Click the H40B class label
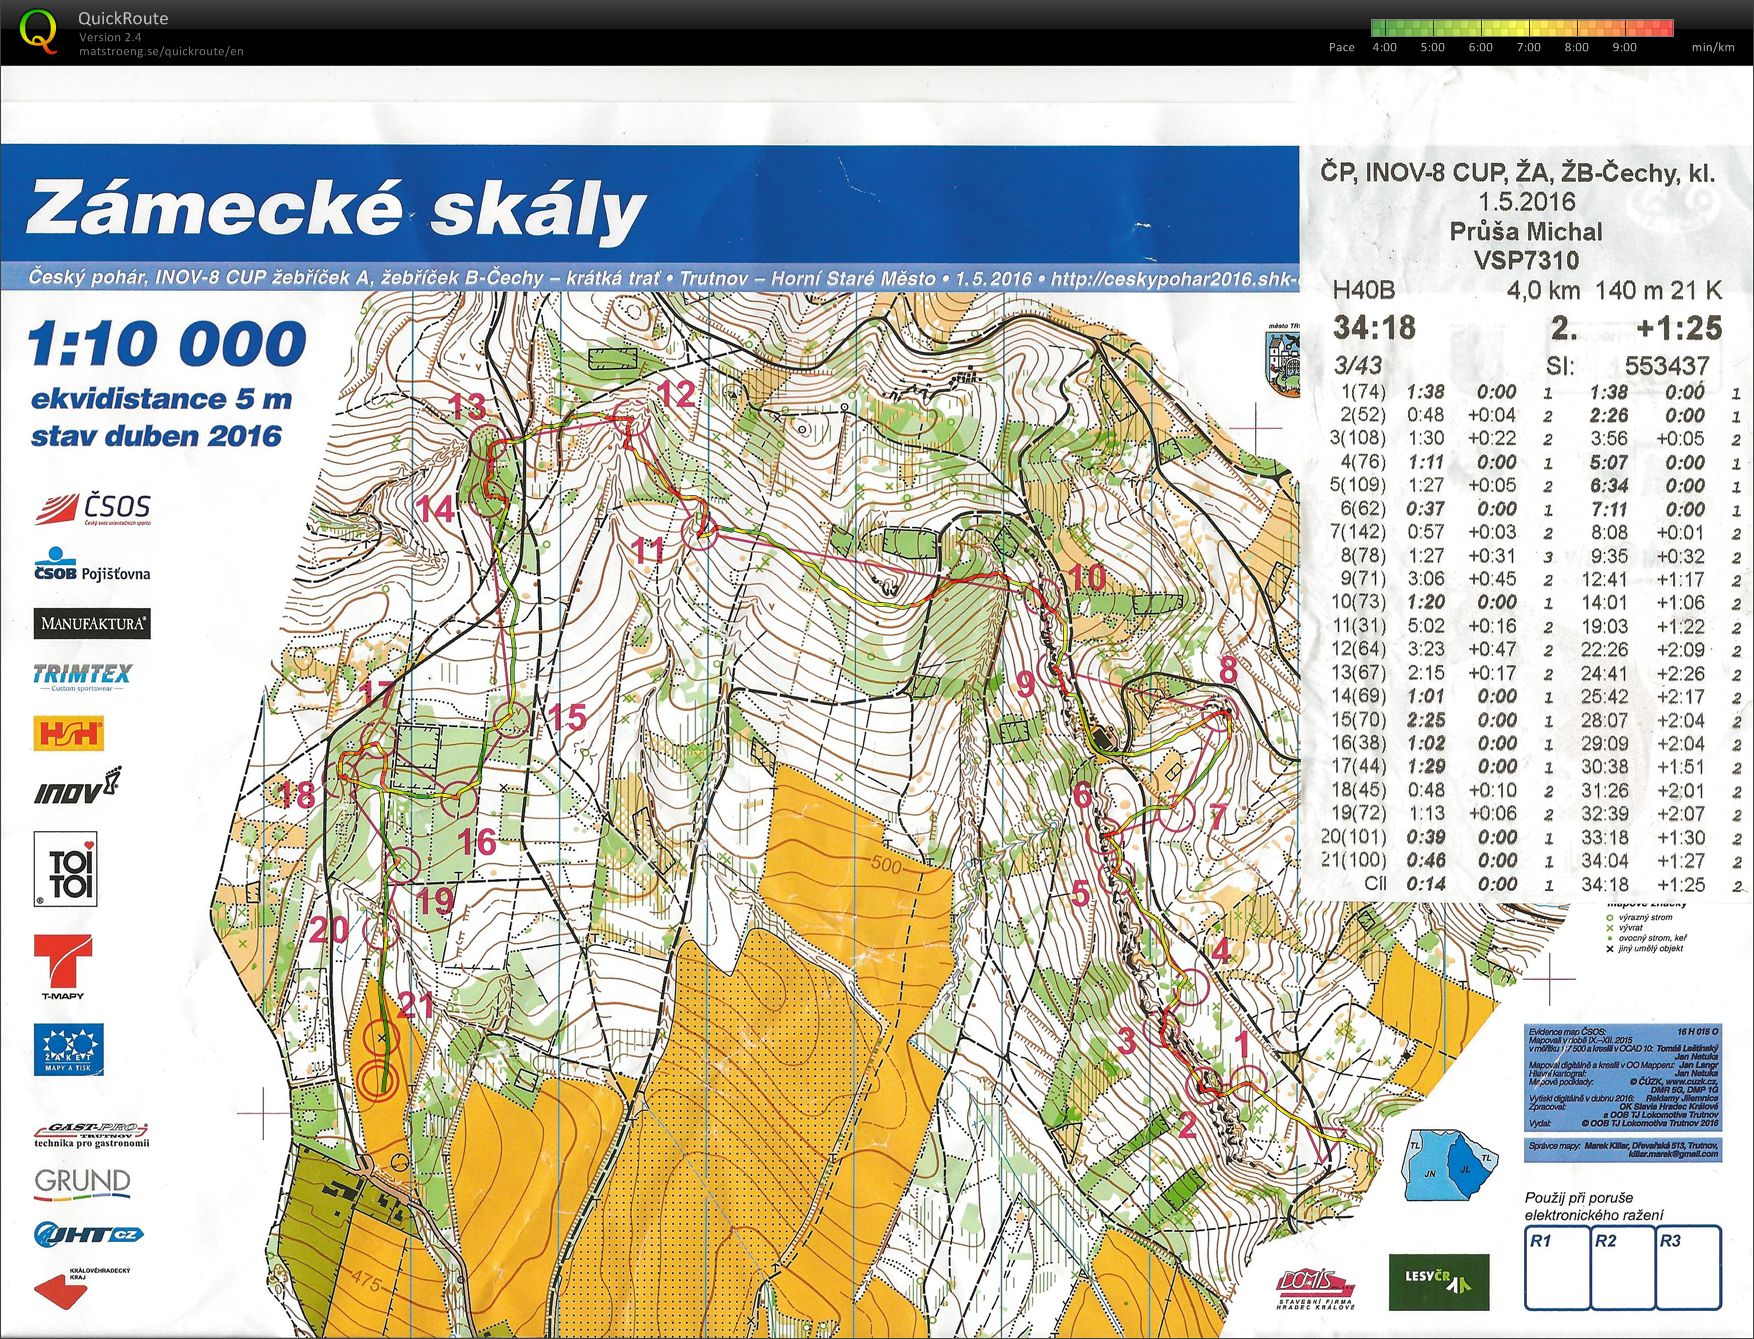 click(x=1364, y=290)
